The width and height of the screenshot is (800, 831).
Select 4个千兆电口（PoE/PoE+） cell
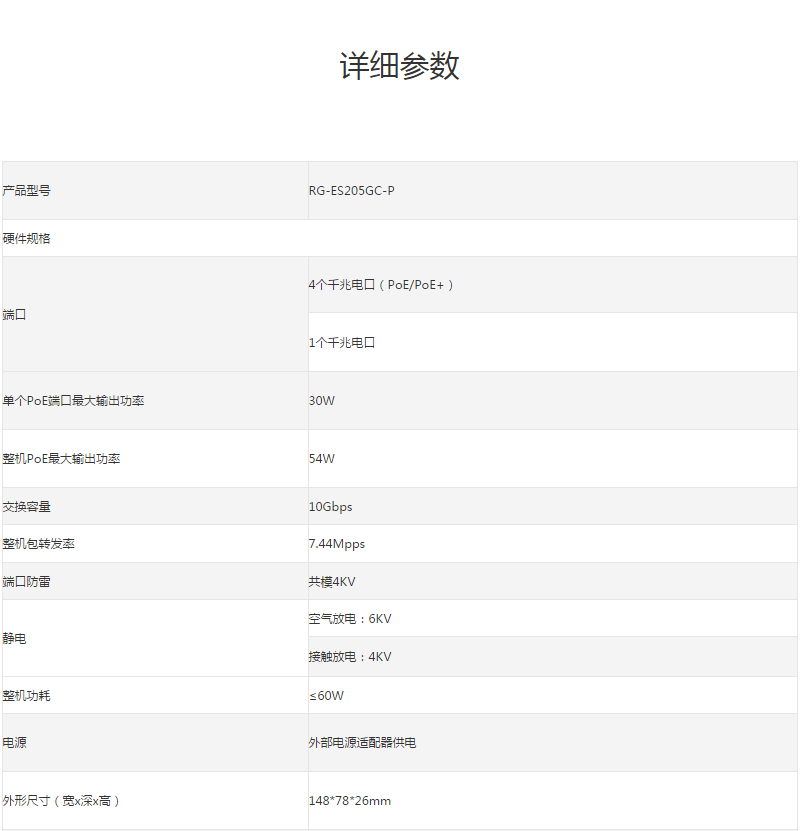[553, 285]
